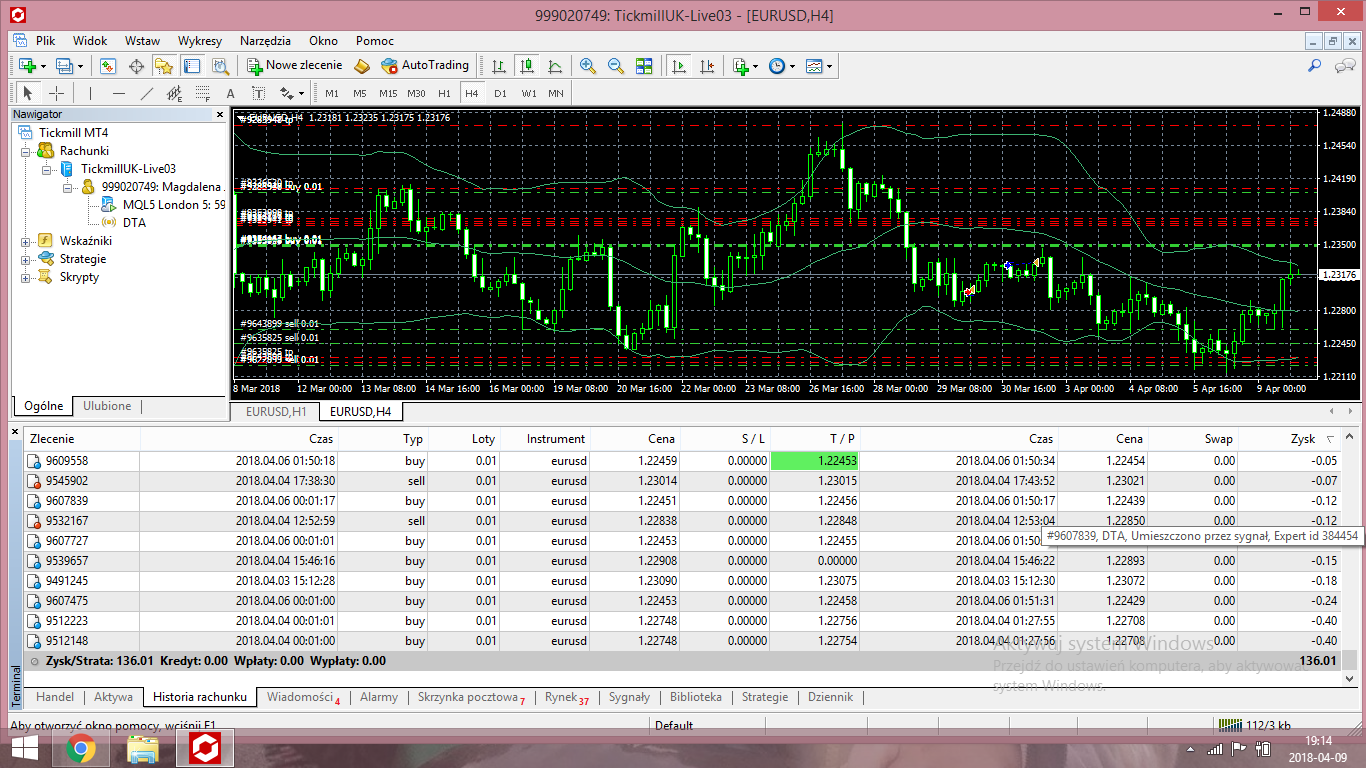Screen dimensions: 1366x768
Task: Open the new chart toolbar icon
Action: click(x=27, y=66)
